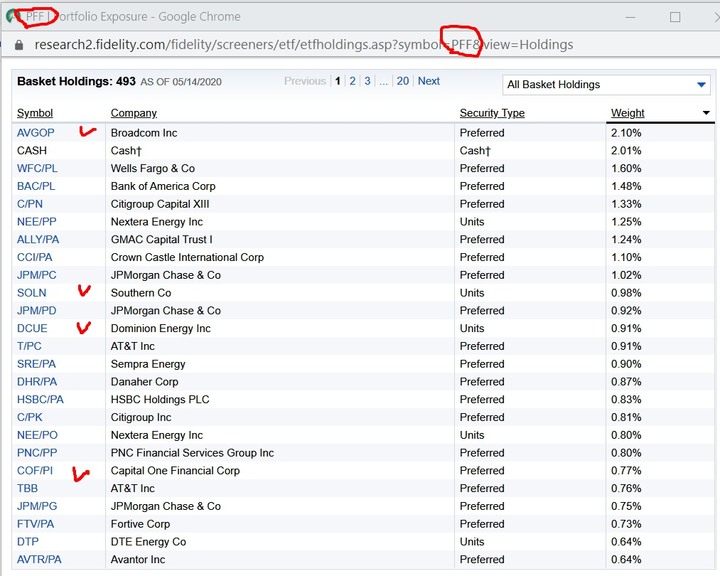Click the address bar URL field
720x576 pixels.
coord(304,45)
